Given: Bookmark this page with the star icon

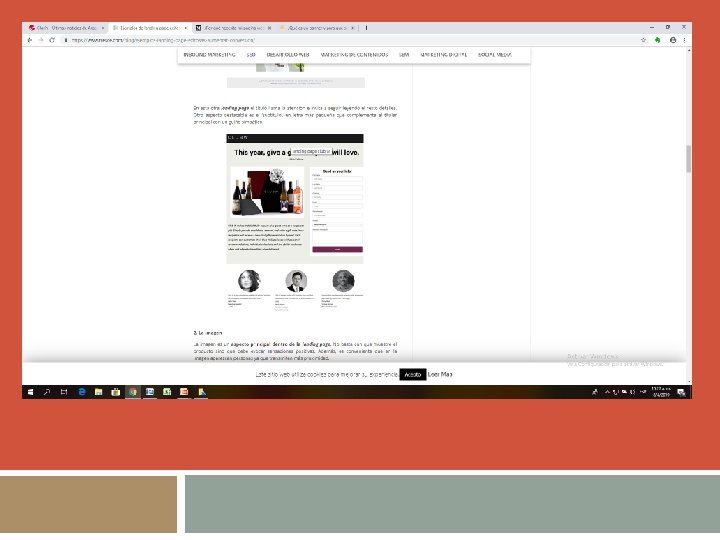Looking at the screenshot, I should [643, 40].
